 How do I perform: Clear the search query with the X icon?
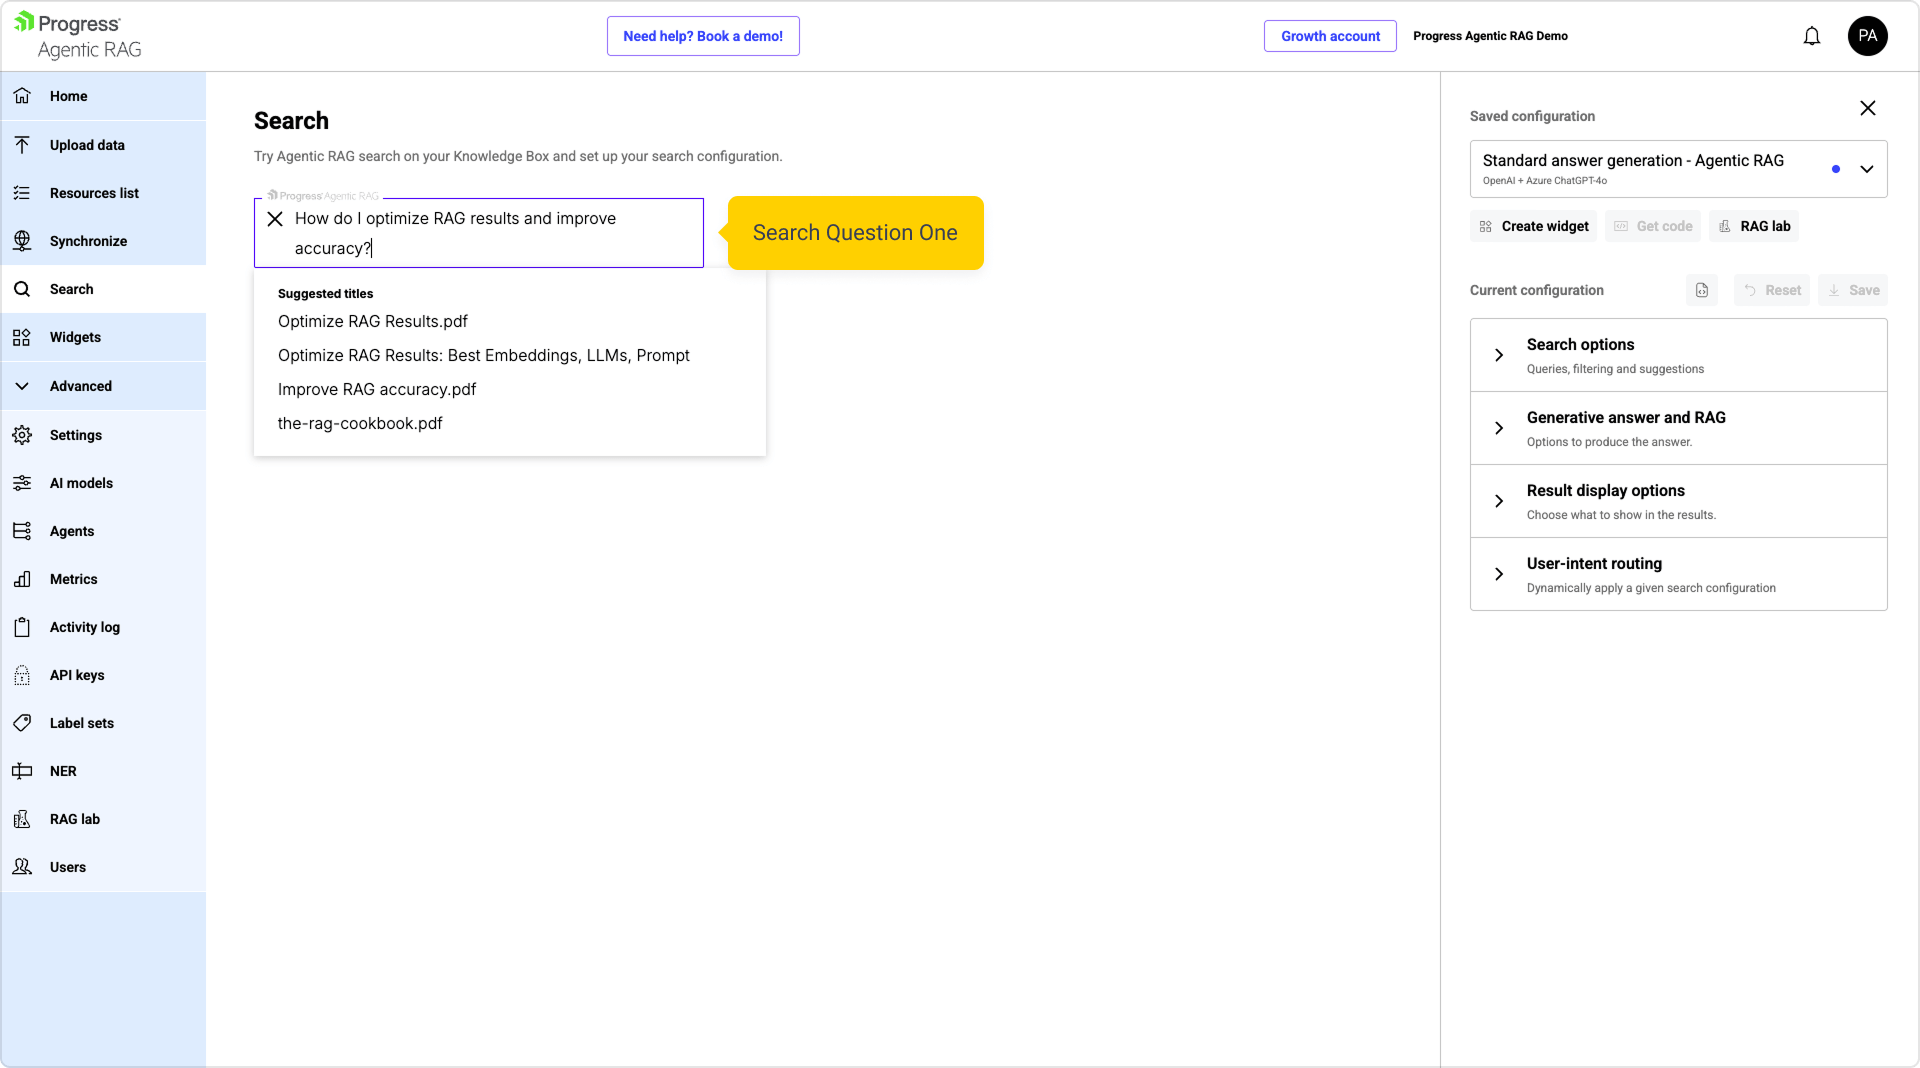(275, 219)
